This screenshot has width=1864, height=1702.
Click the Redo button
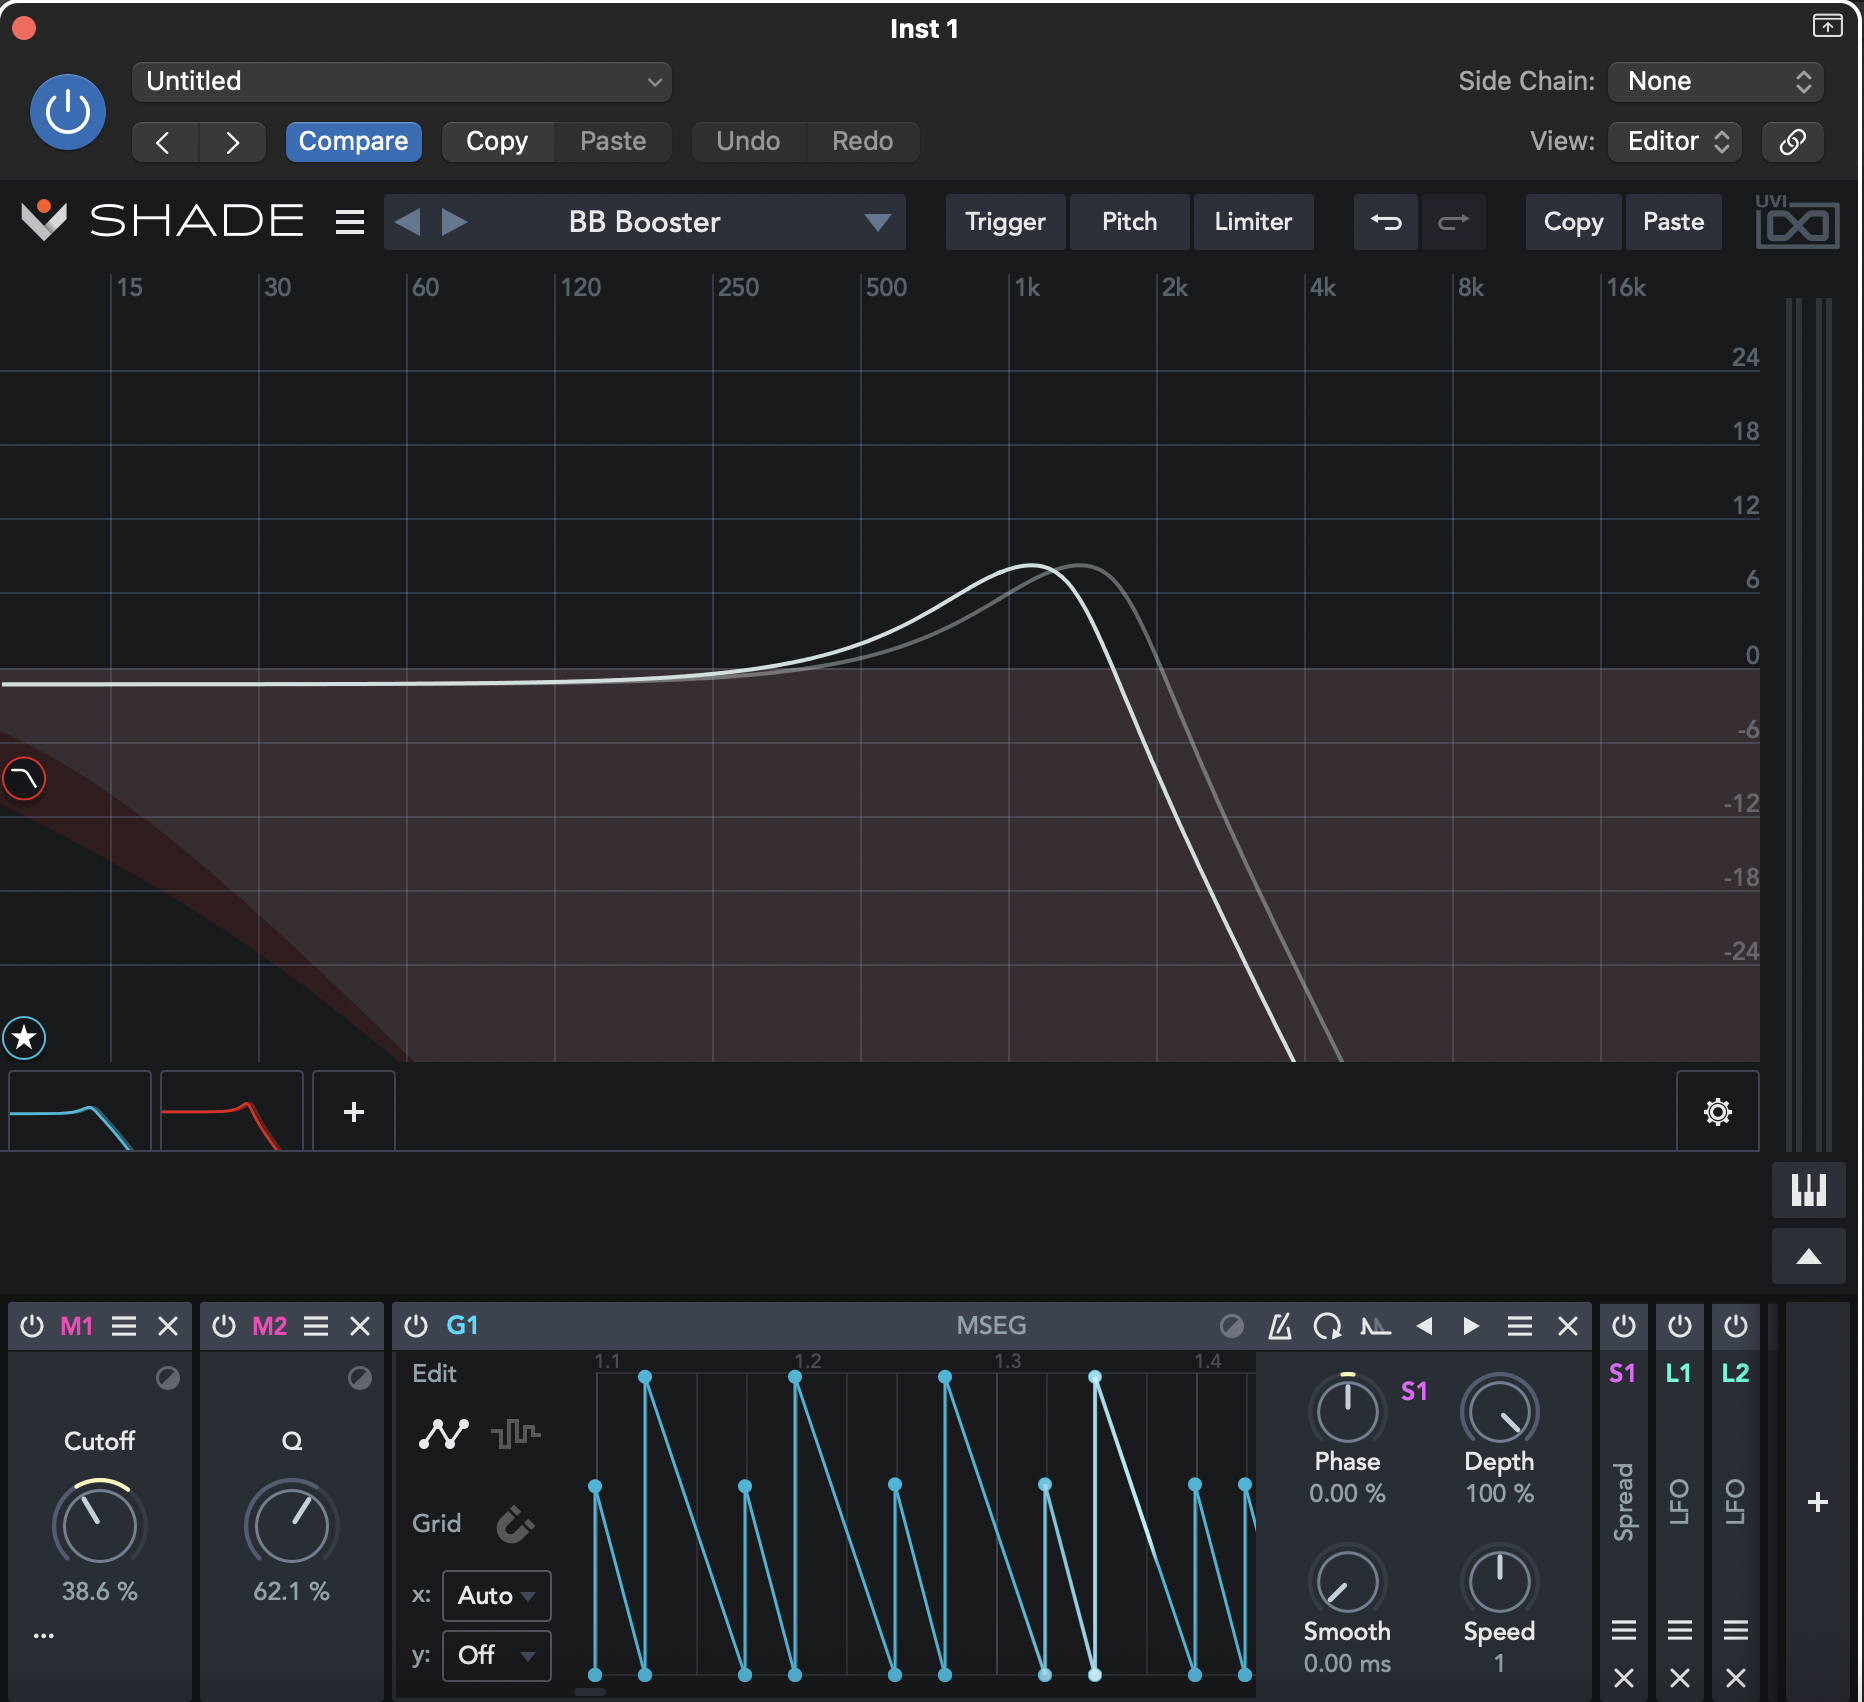point(862,141)
